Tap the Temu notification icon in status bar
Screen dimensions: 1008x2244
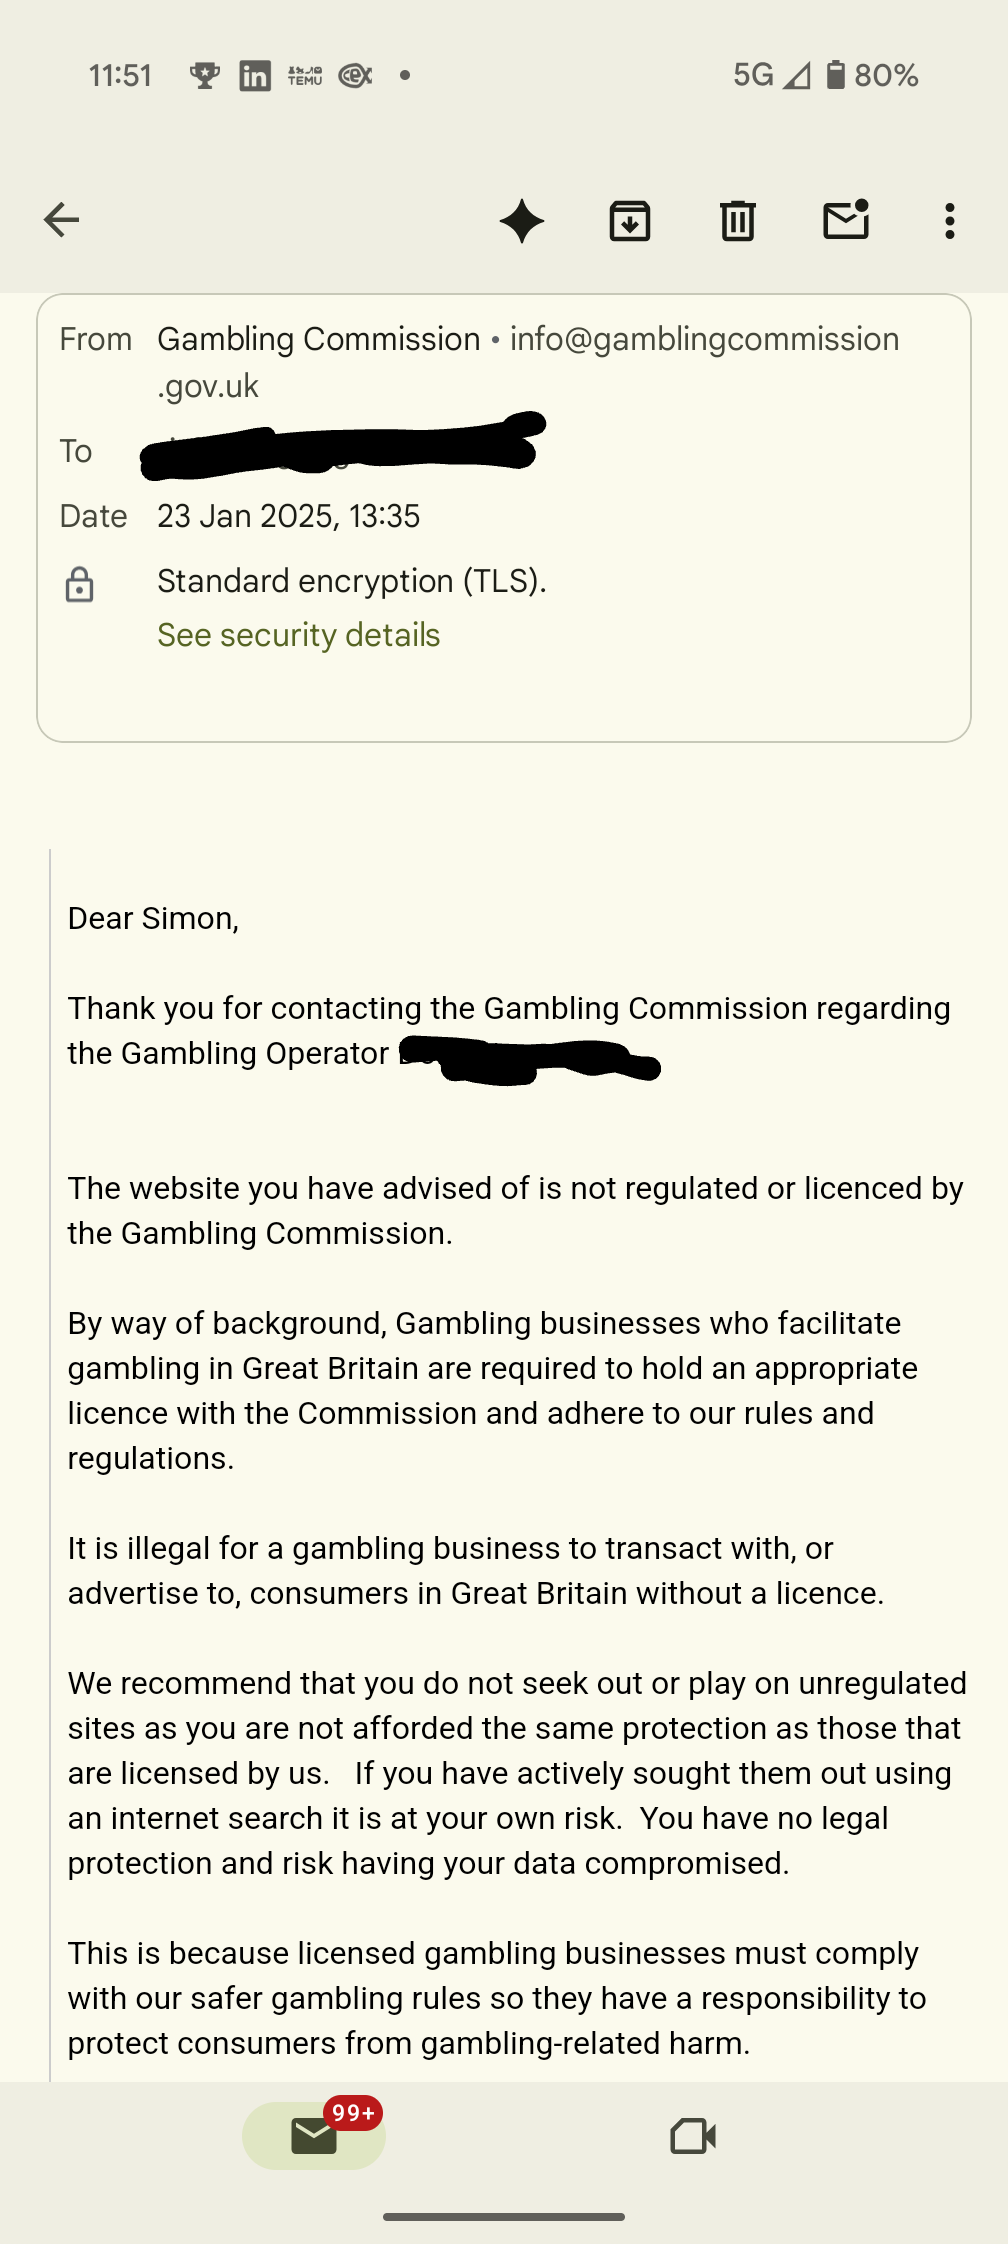305,76
